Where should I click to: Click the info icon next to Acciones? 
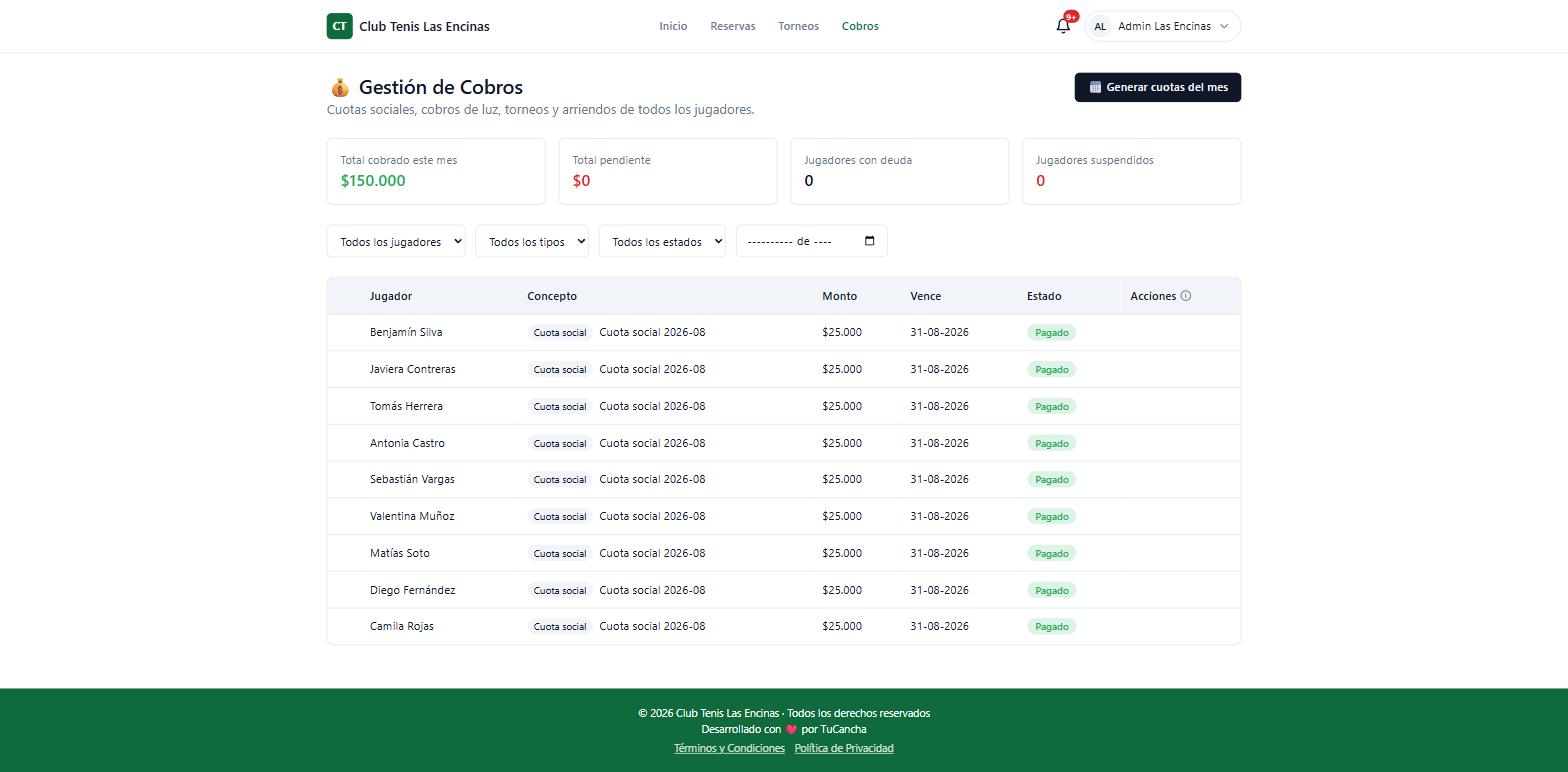1186,296
